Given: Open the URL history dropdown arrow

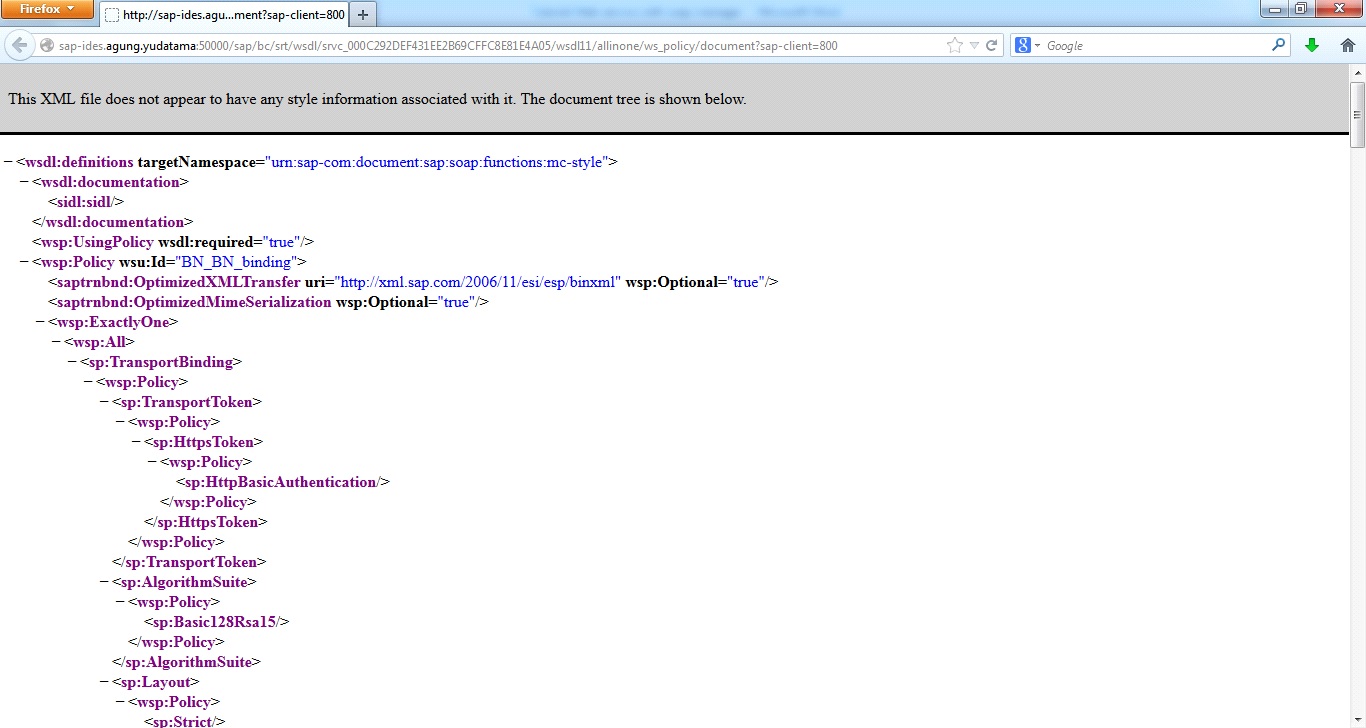Looking at the screenshot, I should 974,45.
